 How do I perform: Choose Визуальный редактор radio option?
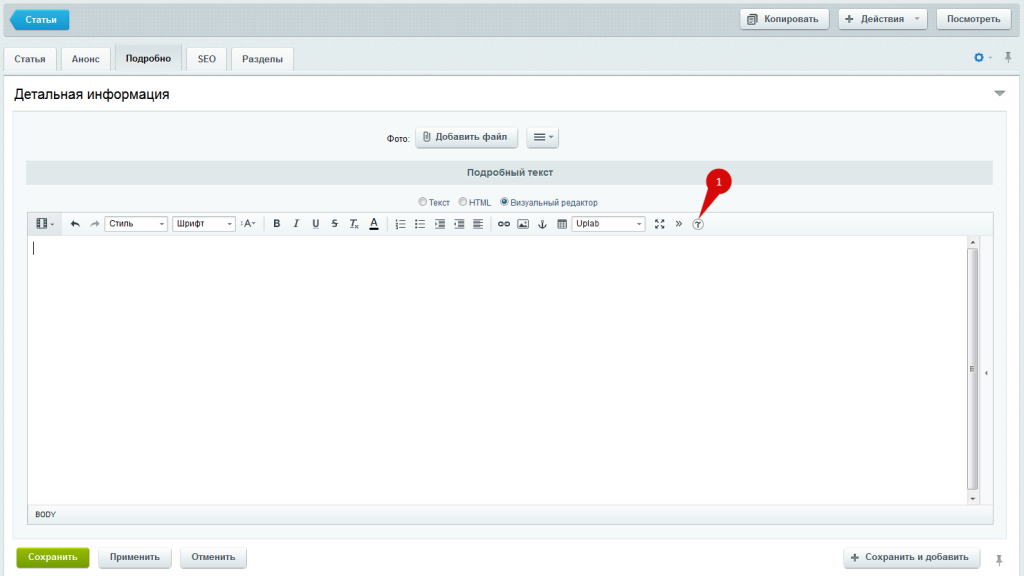coord(505,202)
